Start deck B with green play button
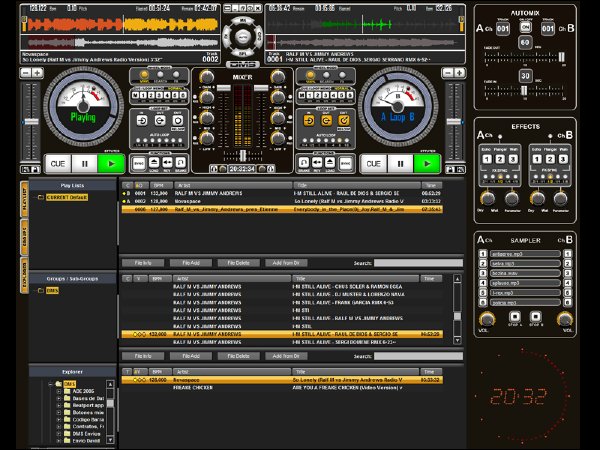The width and height of the screenshot is (600, 450). tap(427, 164)
